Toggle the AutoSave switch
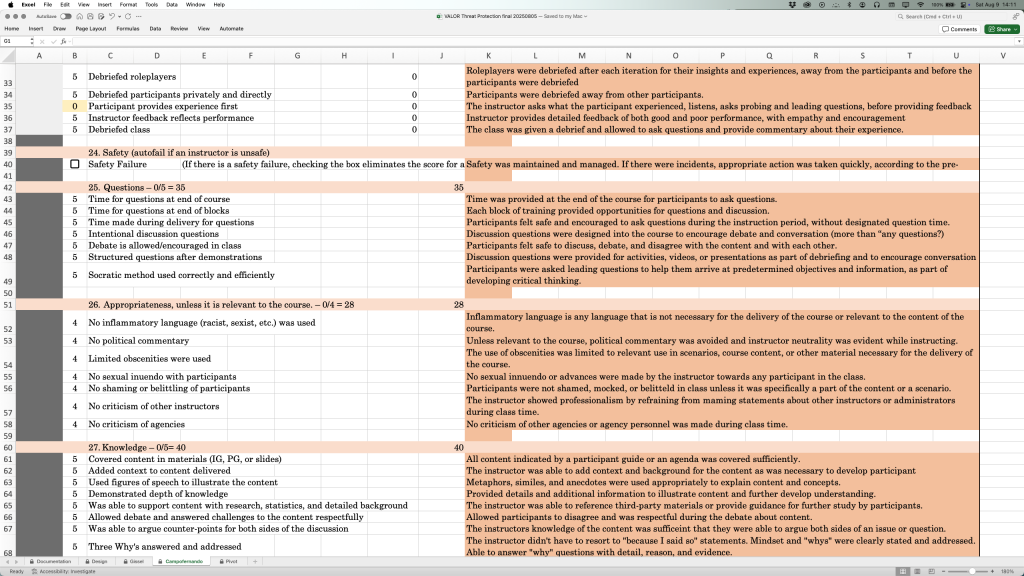This screenshot has width=1024, height=576. (x=66, y=16)
